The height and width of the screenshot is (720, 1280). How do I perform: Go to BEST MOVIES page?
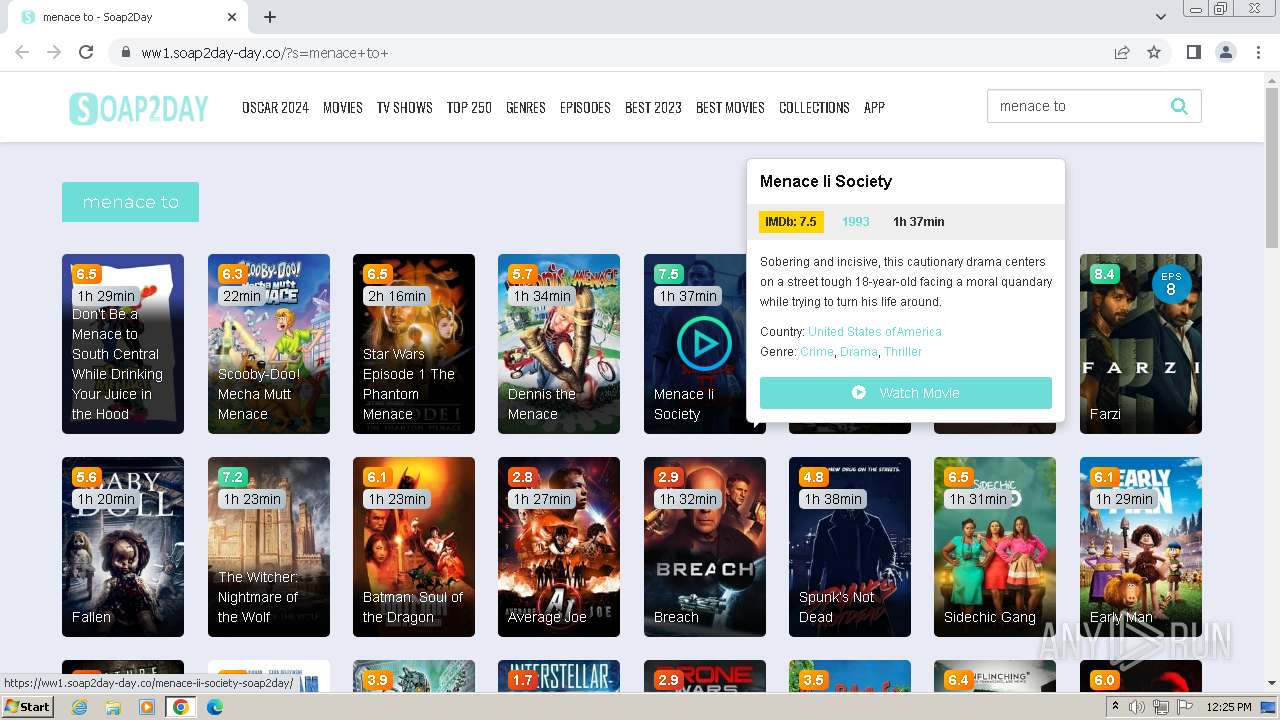730,107
